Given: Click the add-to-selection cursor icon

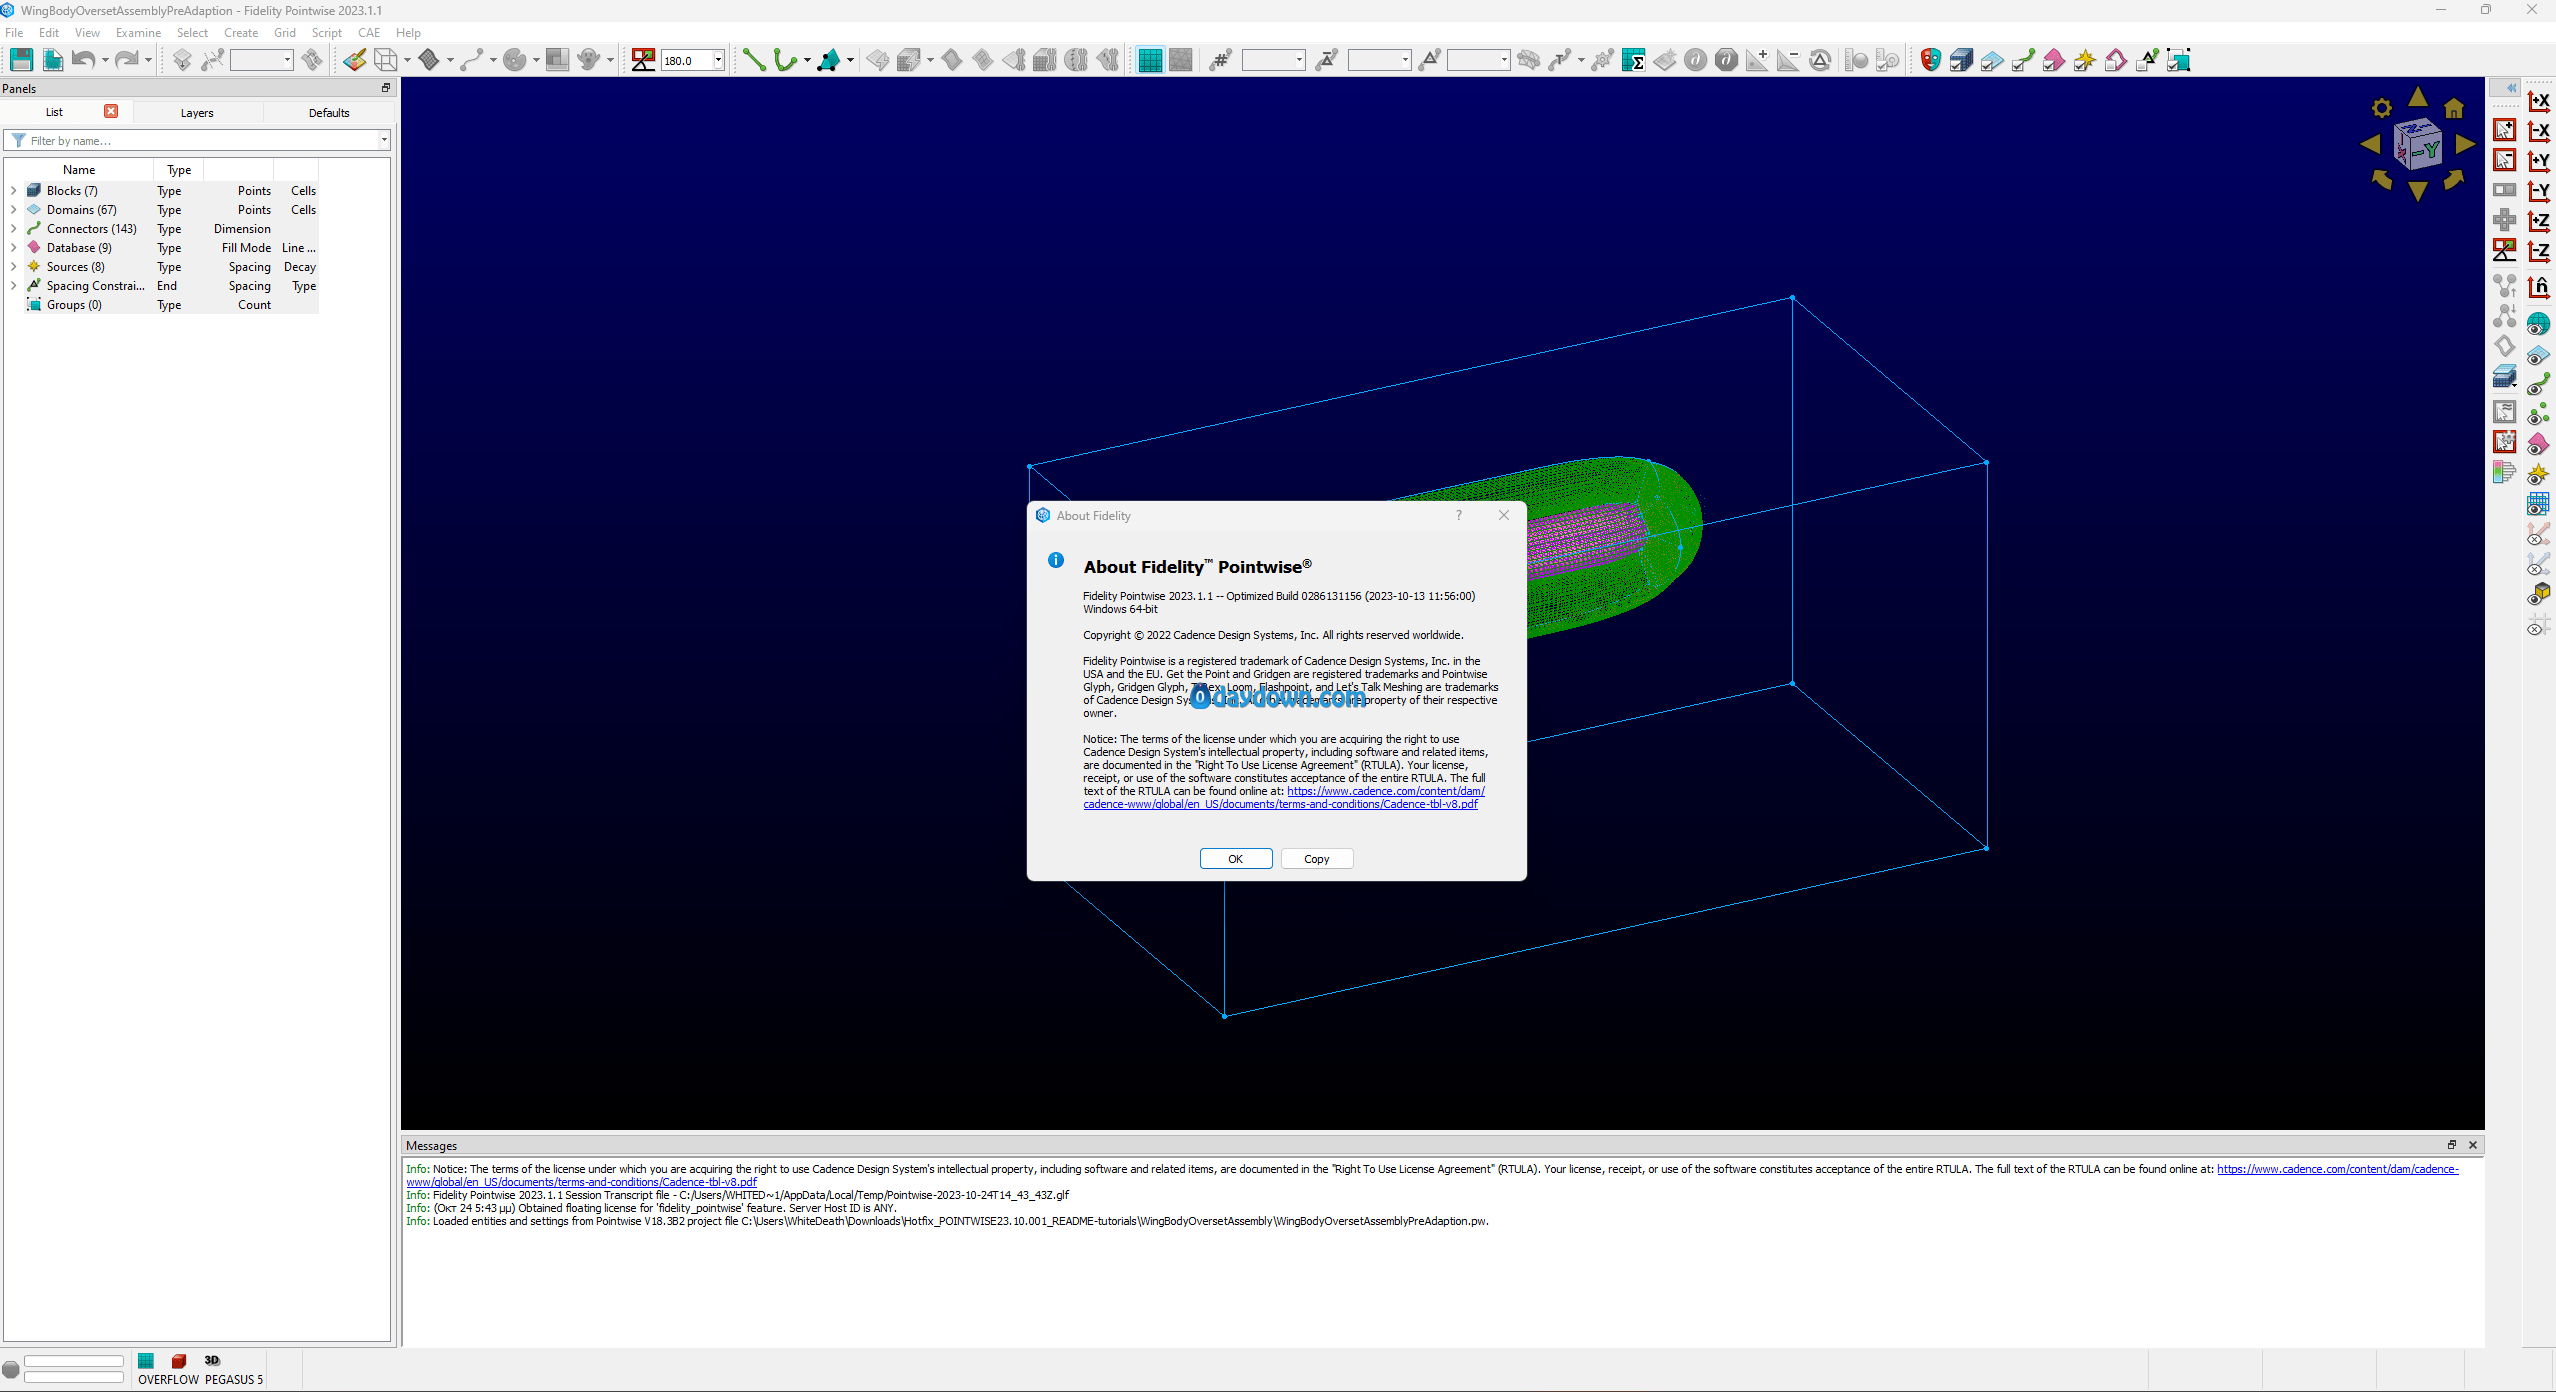Looking at the screenshot, I should tap(2504, 130).
